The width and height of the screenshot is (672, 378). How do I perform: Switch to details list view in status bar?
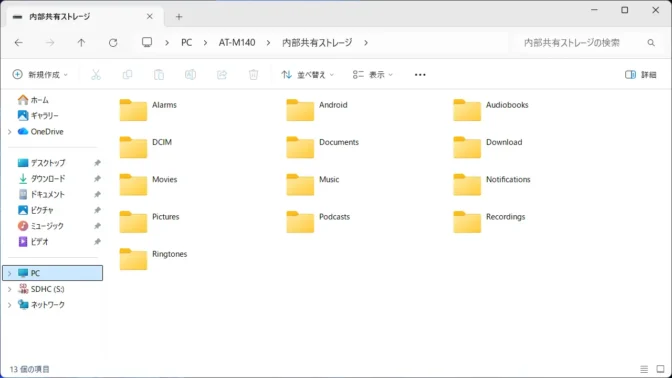644,369
